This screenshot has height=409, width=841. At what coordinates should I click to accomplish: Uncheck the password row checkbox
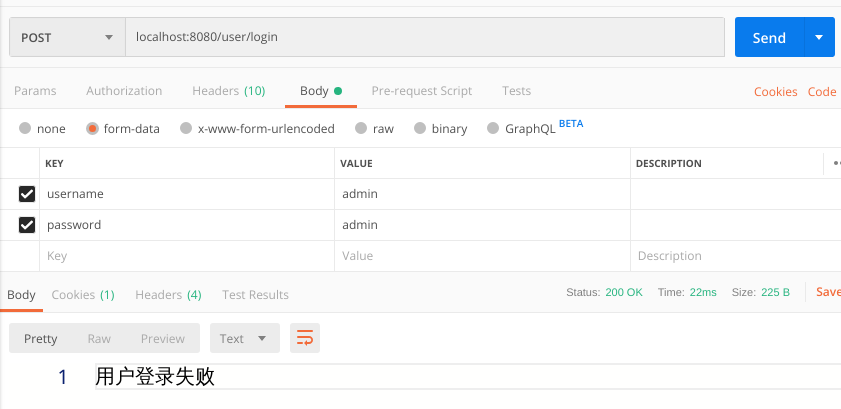(x=27, y=225)
